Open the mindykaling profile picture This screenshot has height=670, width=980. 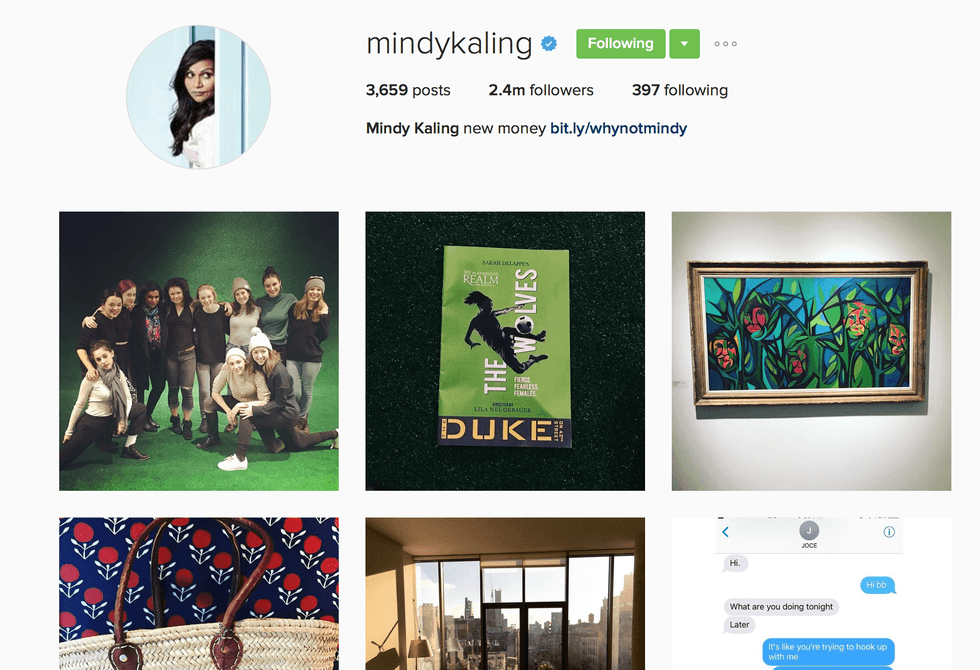click(198, 97)
